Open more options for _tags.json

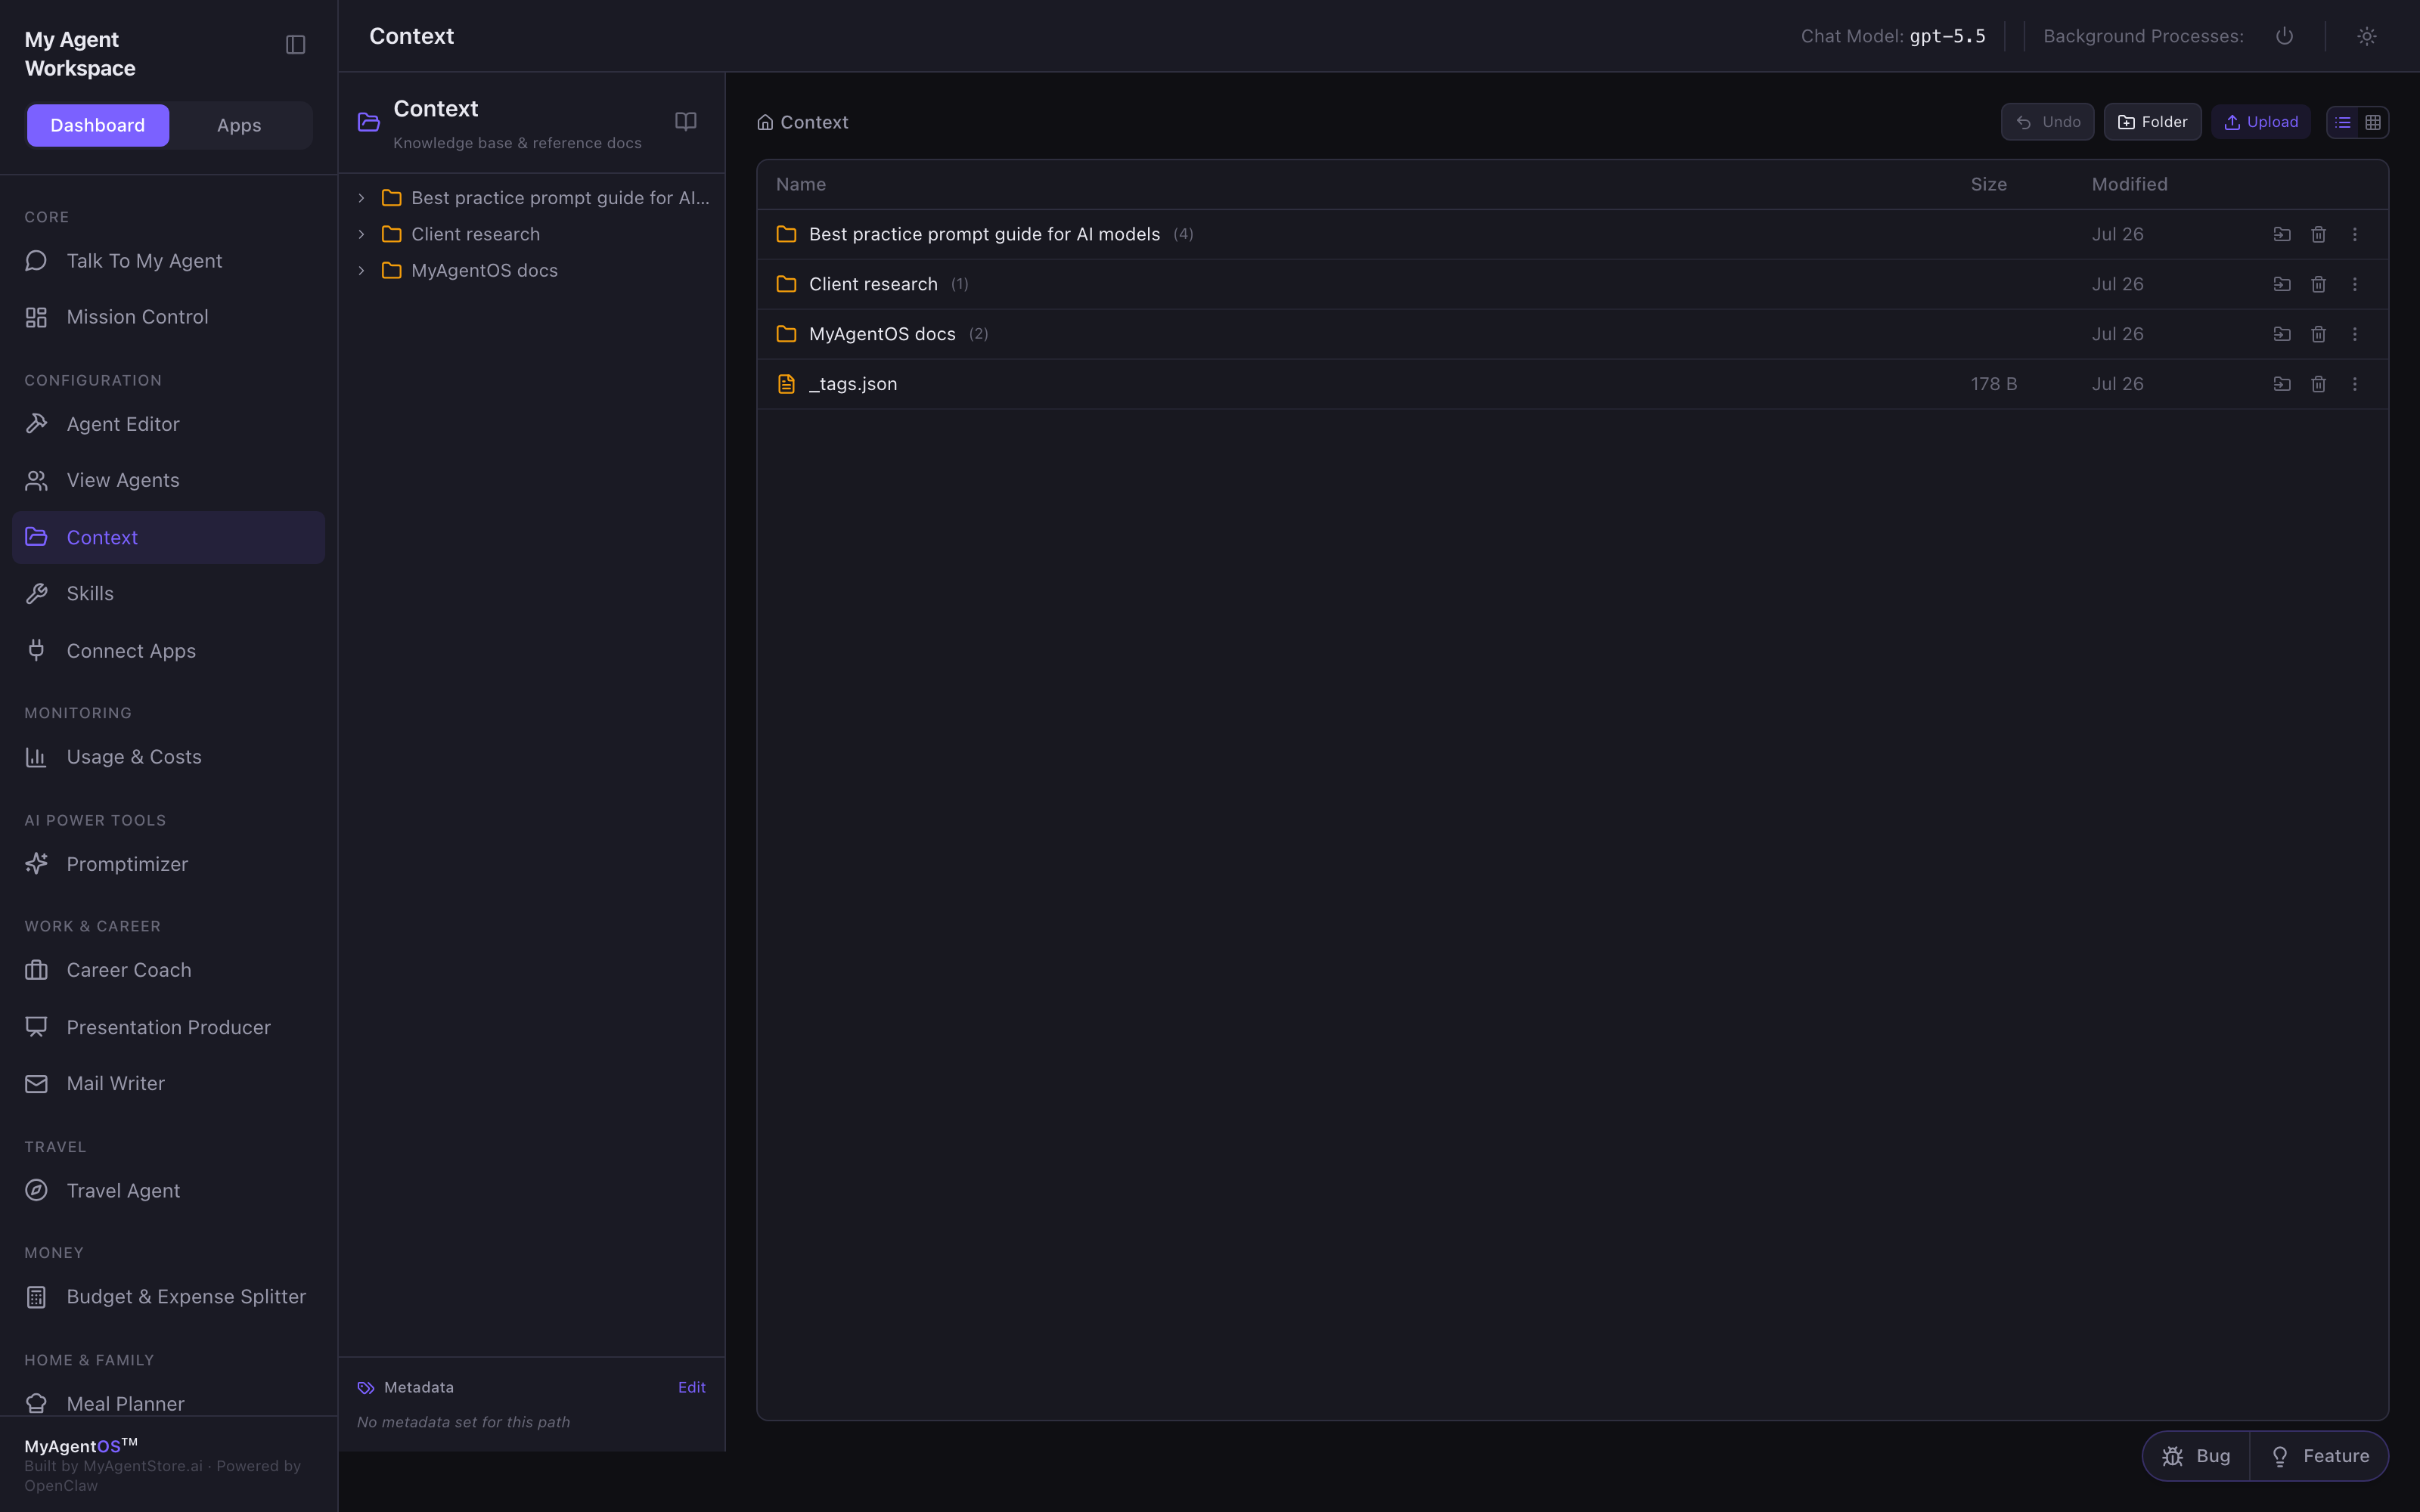click(x=2355, y=384)
